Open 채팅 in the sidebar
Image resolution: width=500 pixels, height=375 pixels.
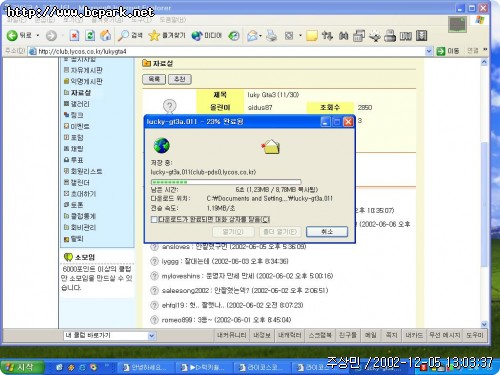click(77, 149)
